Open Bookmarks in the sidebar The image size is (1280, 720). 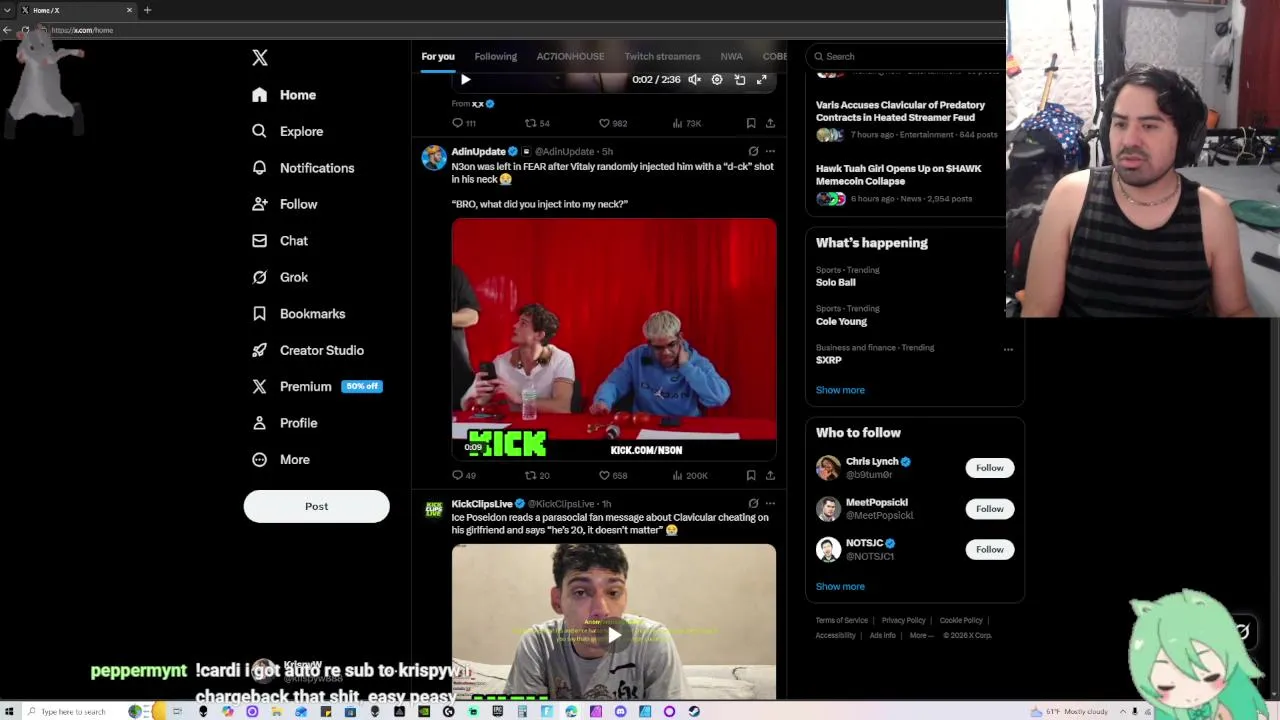[299, 314]
